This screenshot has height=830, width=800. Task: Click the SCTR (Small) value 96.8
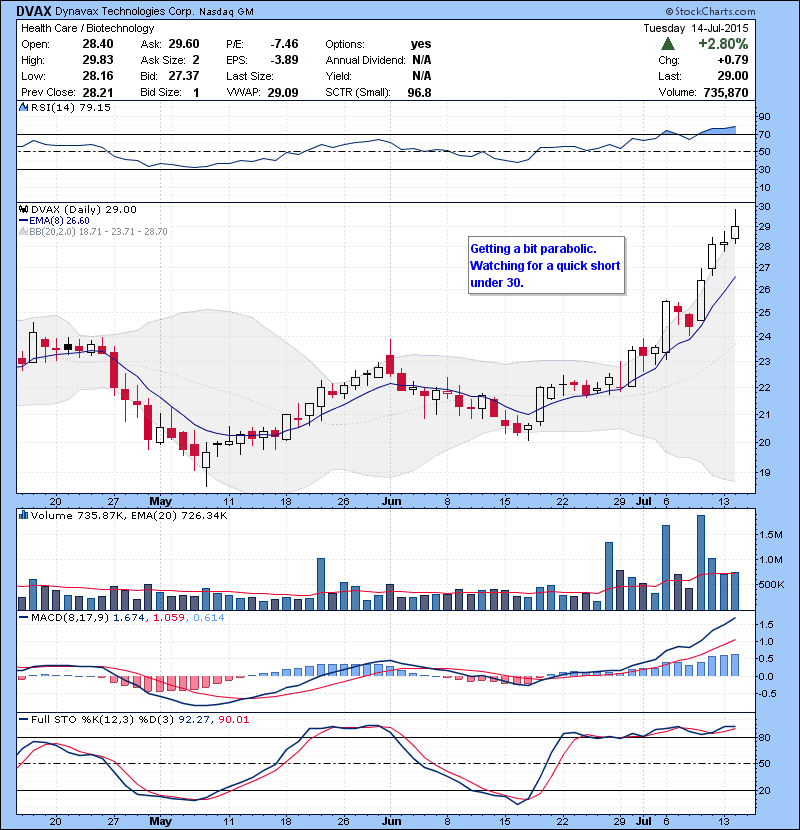point(419,93)
